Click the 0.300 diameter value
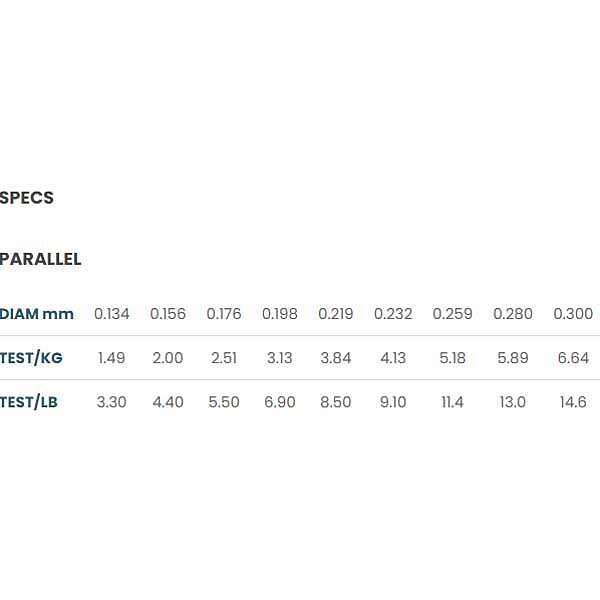This screenshot has height=600, width=600. pyautogui.click(x=573, y=314)
